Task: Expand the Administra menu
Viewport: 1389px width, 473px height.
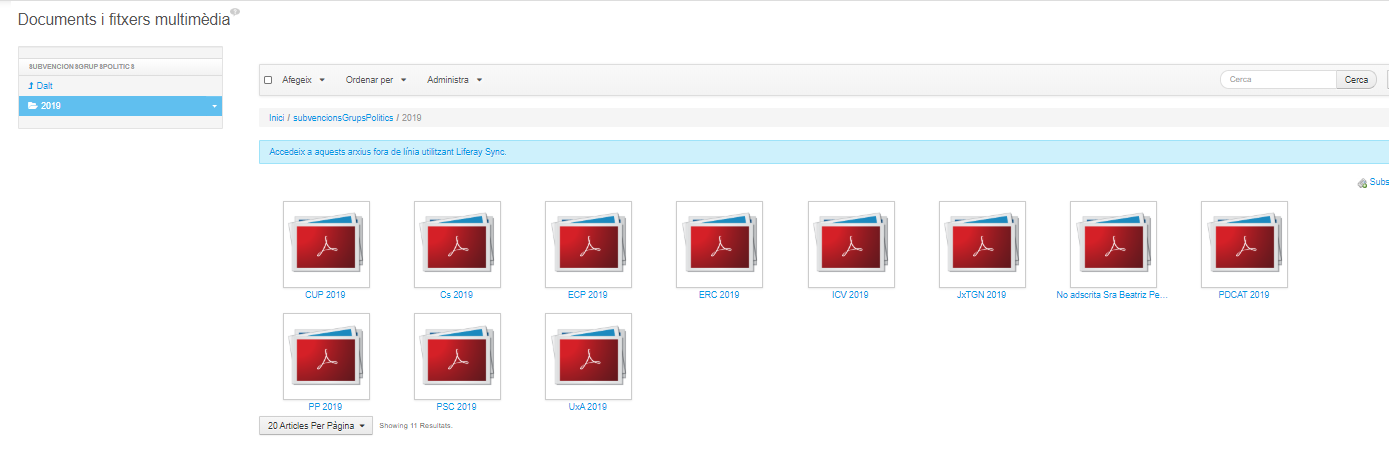Action: click(455, 80)
